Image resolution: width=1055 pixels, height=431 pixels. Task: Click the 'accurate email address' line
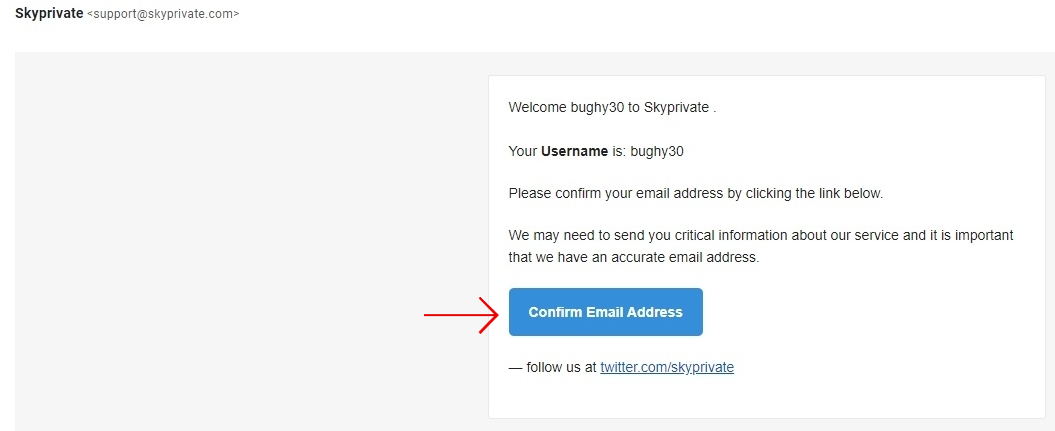tap(634, 258)
